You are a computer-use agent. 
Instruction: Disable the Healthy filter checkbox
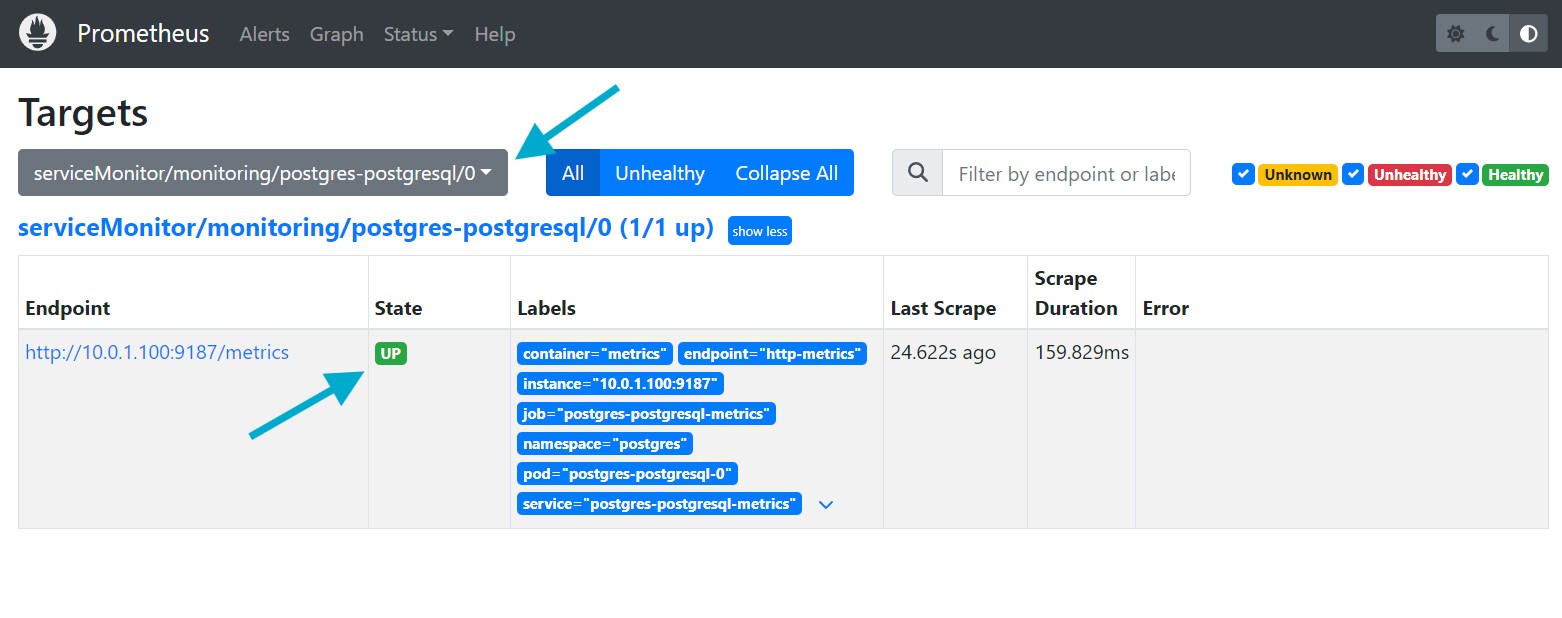(x=1467, y=174)
